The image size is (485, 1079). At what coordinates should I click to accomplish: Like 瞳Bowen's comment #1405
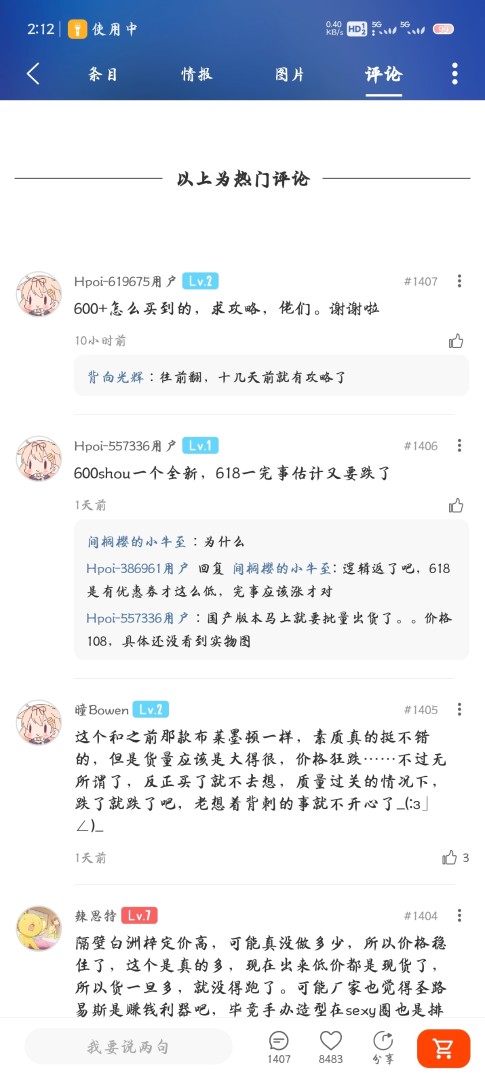point(450,857)
